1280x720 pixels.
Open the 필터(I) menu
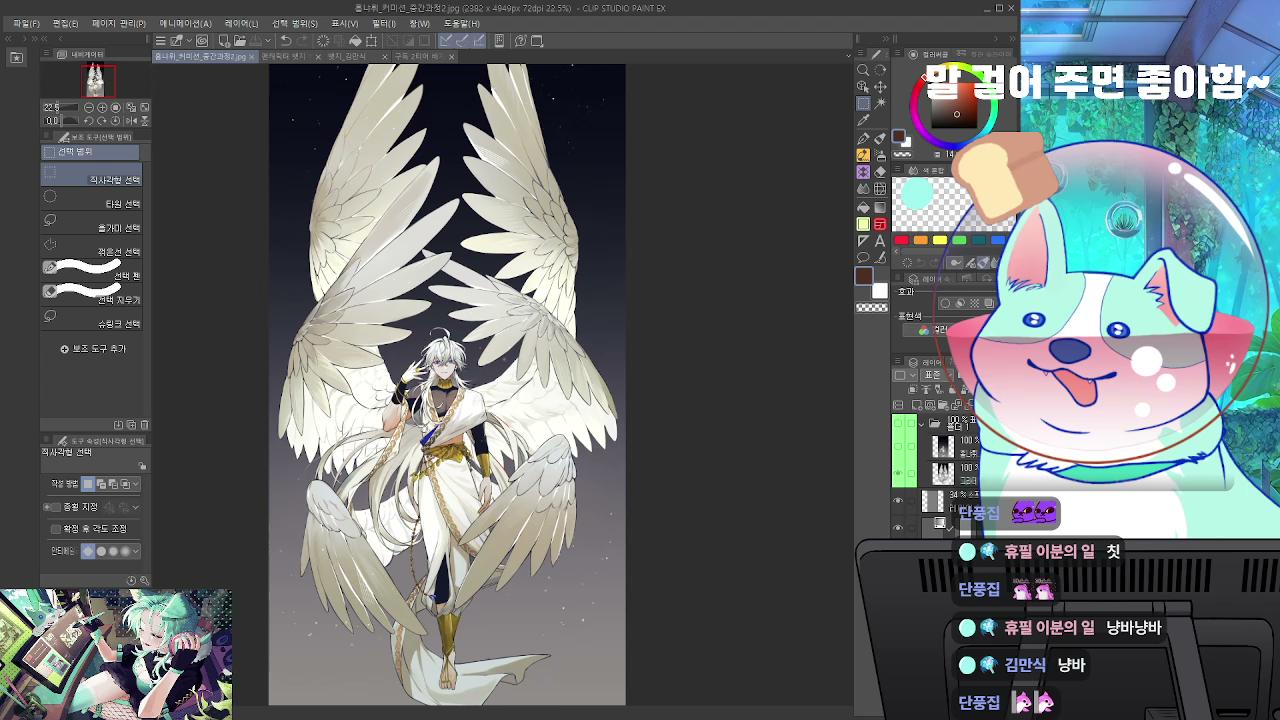pyautogui.click(x=384, y=23)
